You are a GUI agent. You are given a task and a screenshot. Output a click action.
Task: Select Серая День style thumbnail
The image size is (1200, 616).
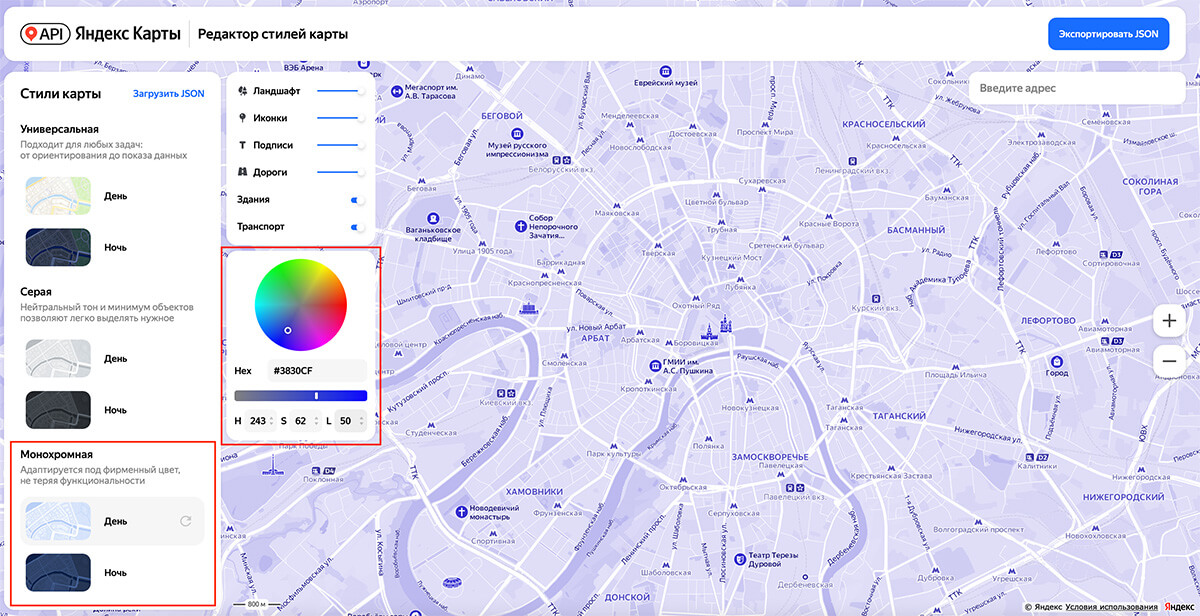click(x=58, y=358)
